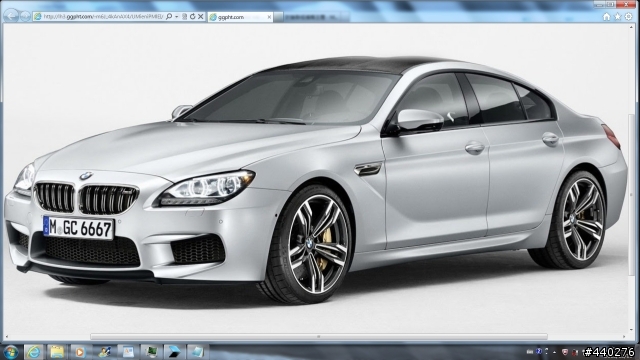
Task: Click the ggpht.com address bar URL field
Action: [x=103, y=17]
